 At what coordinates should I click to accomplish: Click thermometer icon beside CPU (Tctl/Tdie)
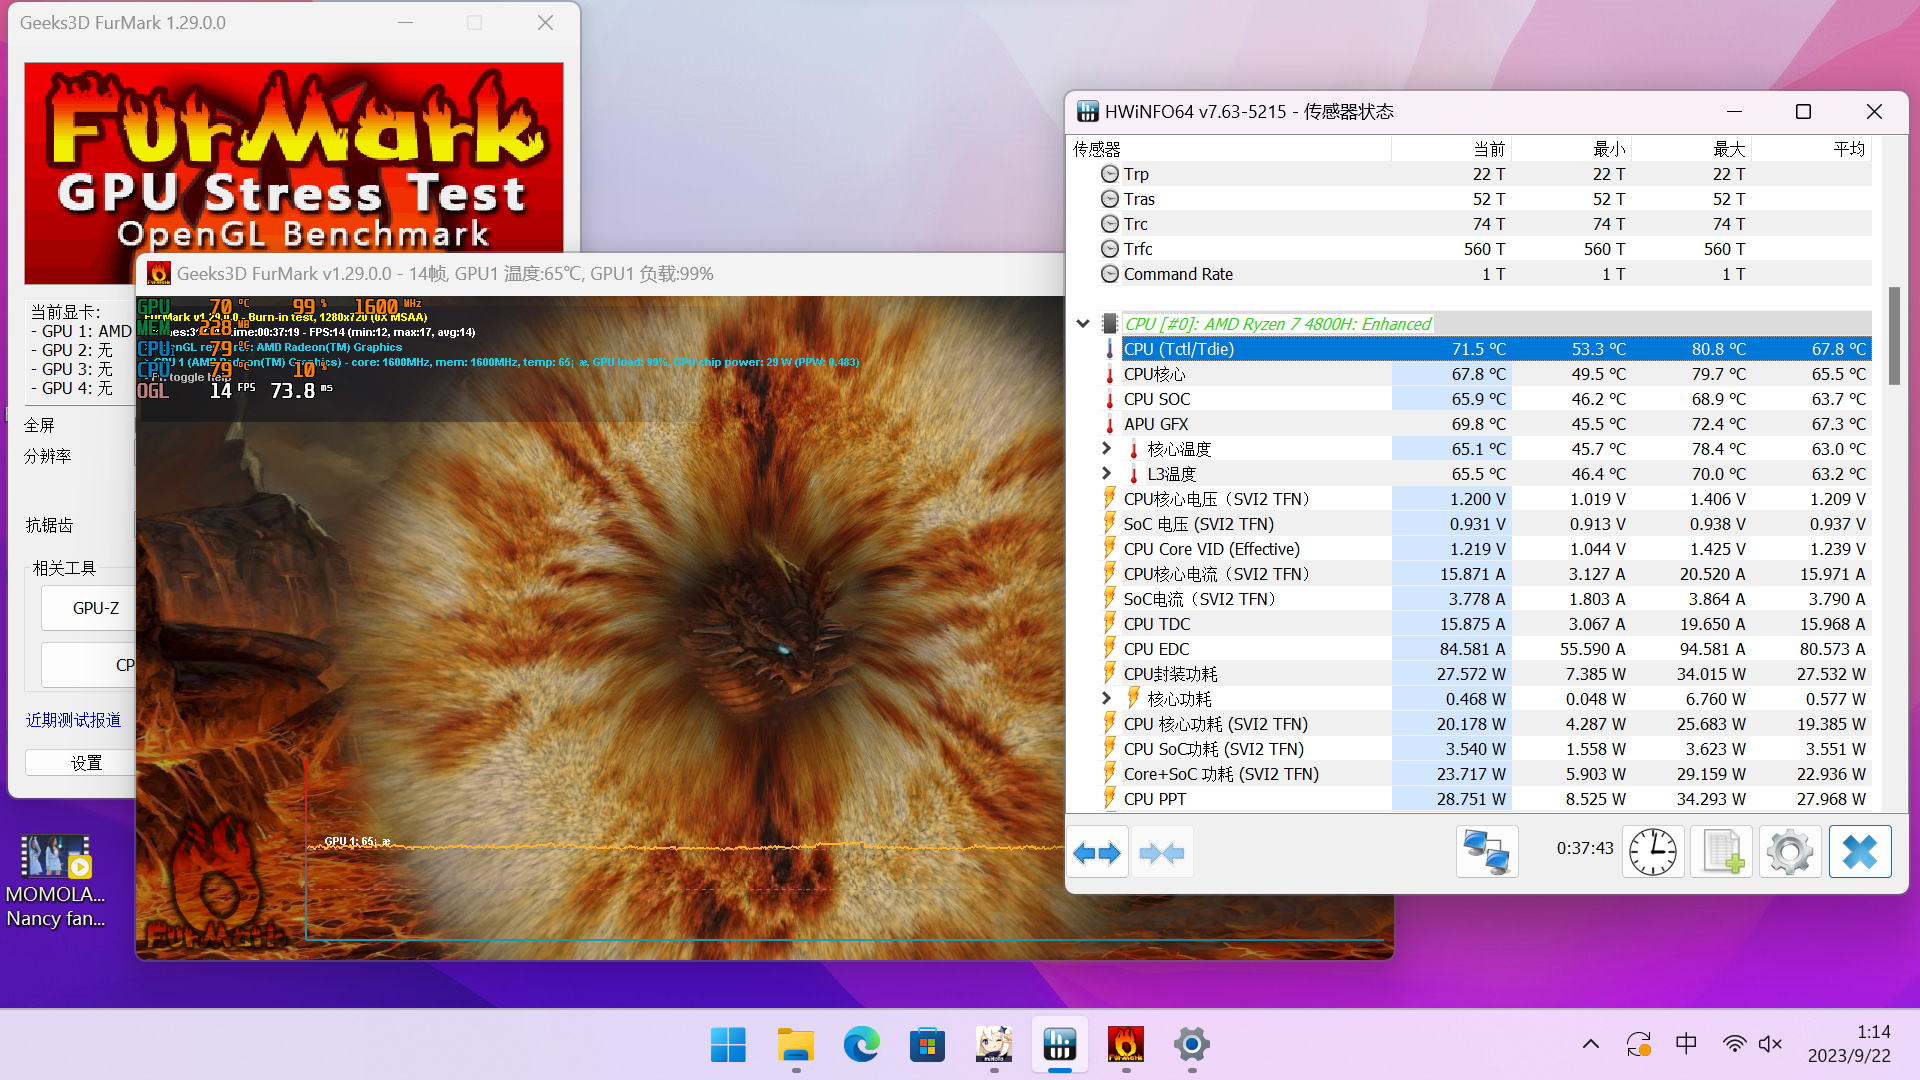[1109, 349]
